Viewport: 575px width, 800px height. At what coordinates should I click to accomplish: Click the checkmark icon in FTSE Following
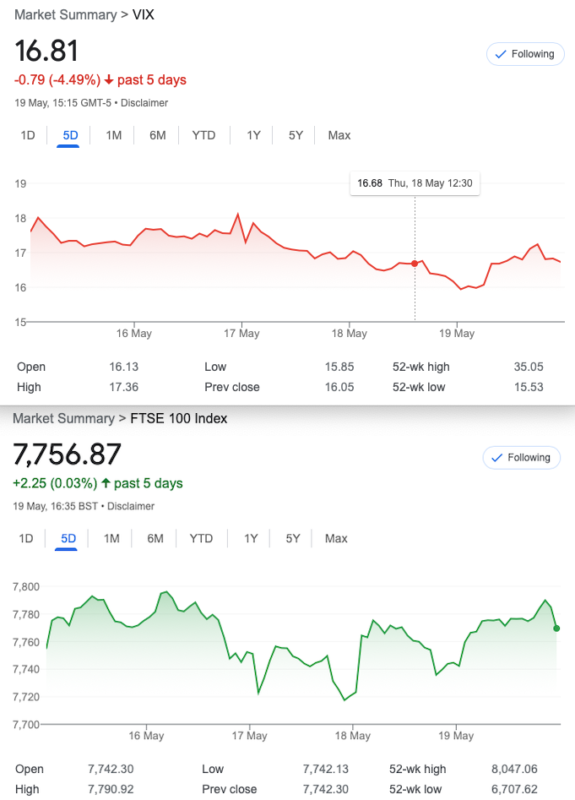pos(496,458)
